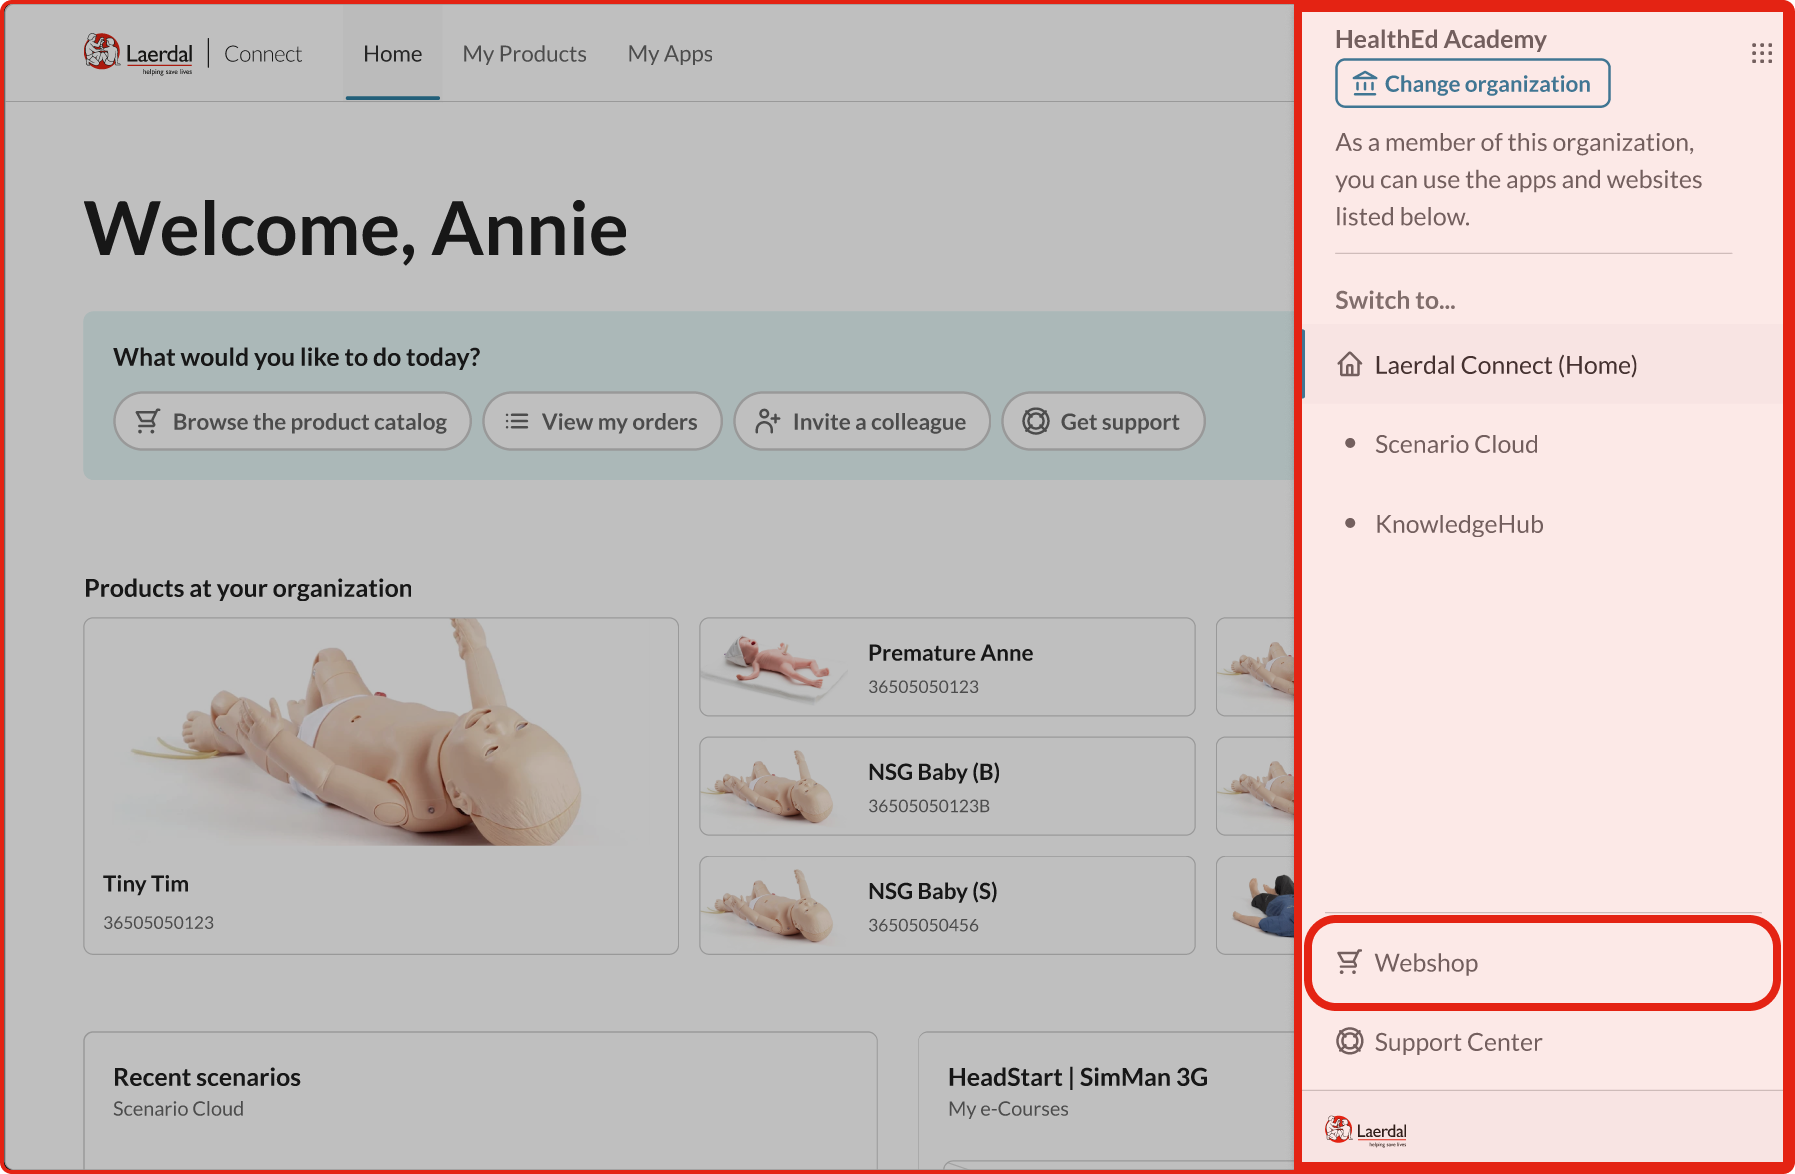Open the My Products tab
1795x1174 pixels.
point(524,54)
